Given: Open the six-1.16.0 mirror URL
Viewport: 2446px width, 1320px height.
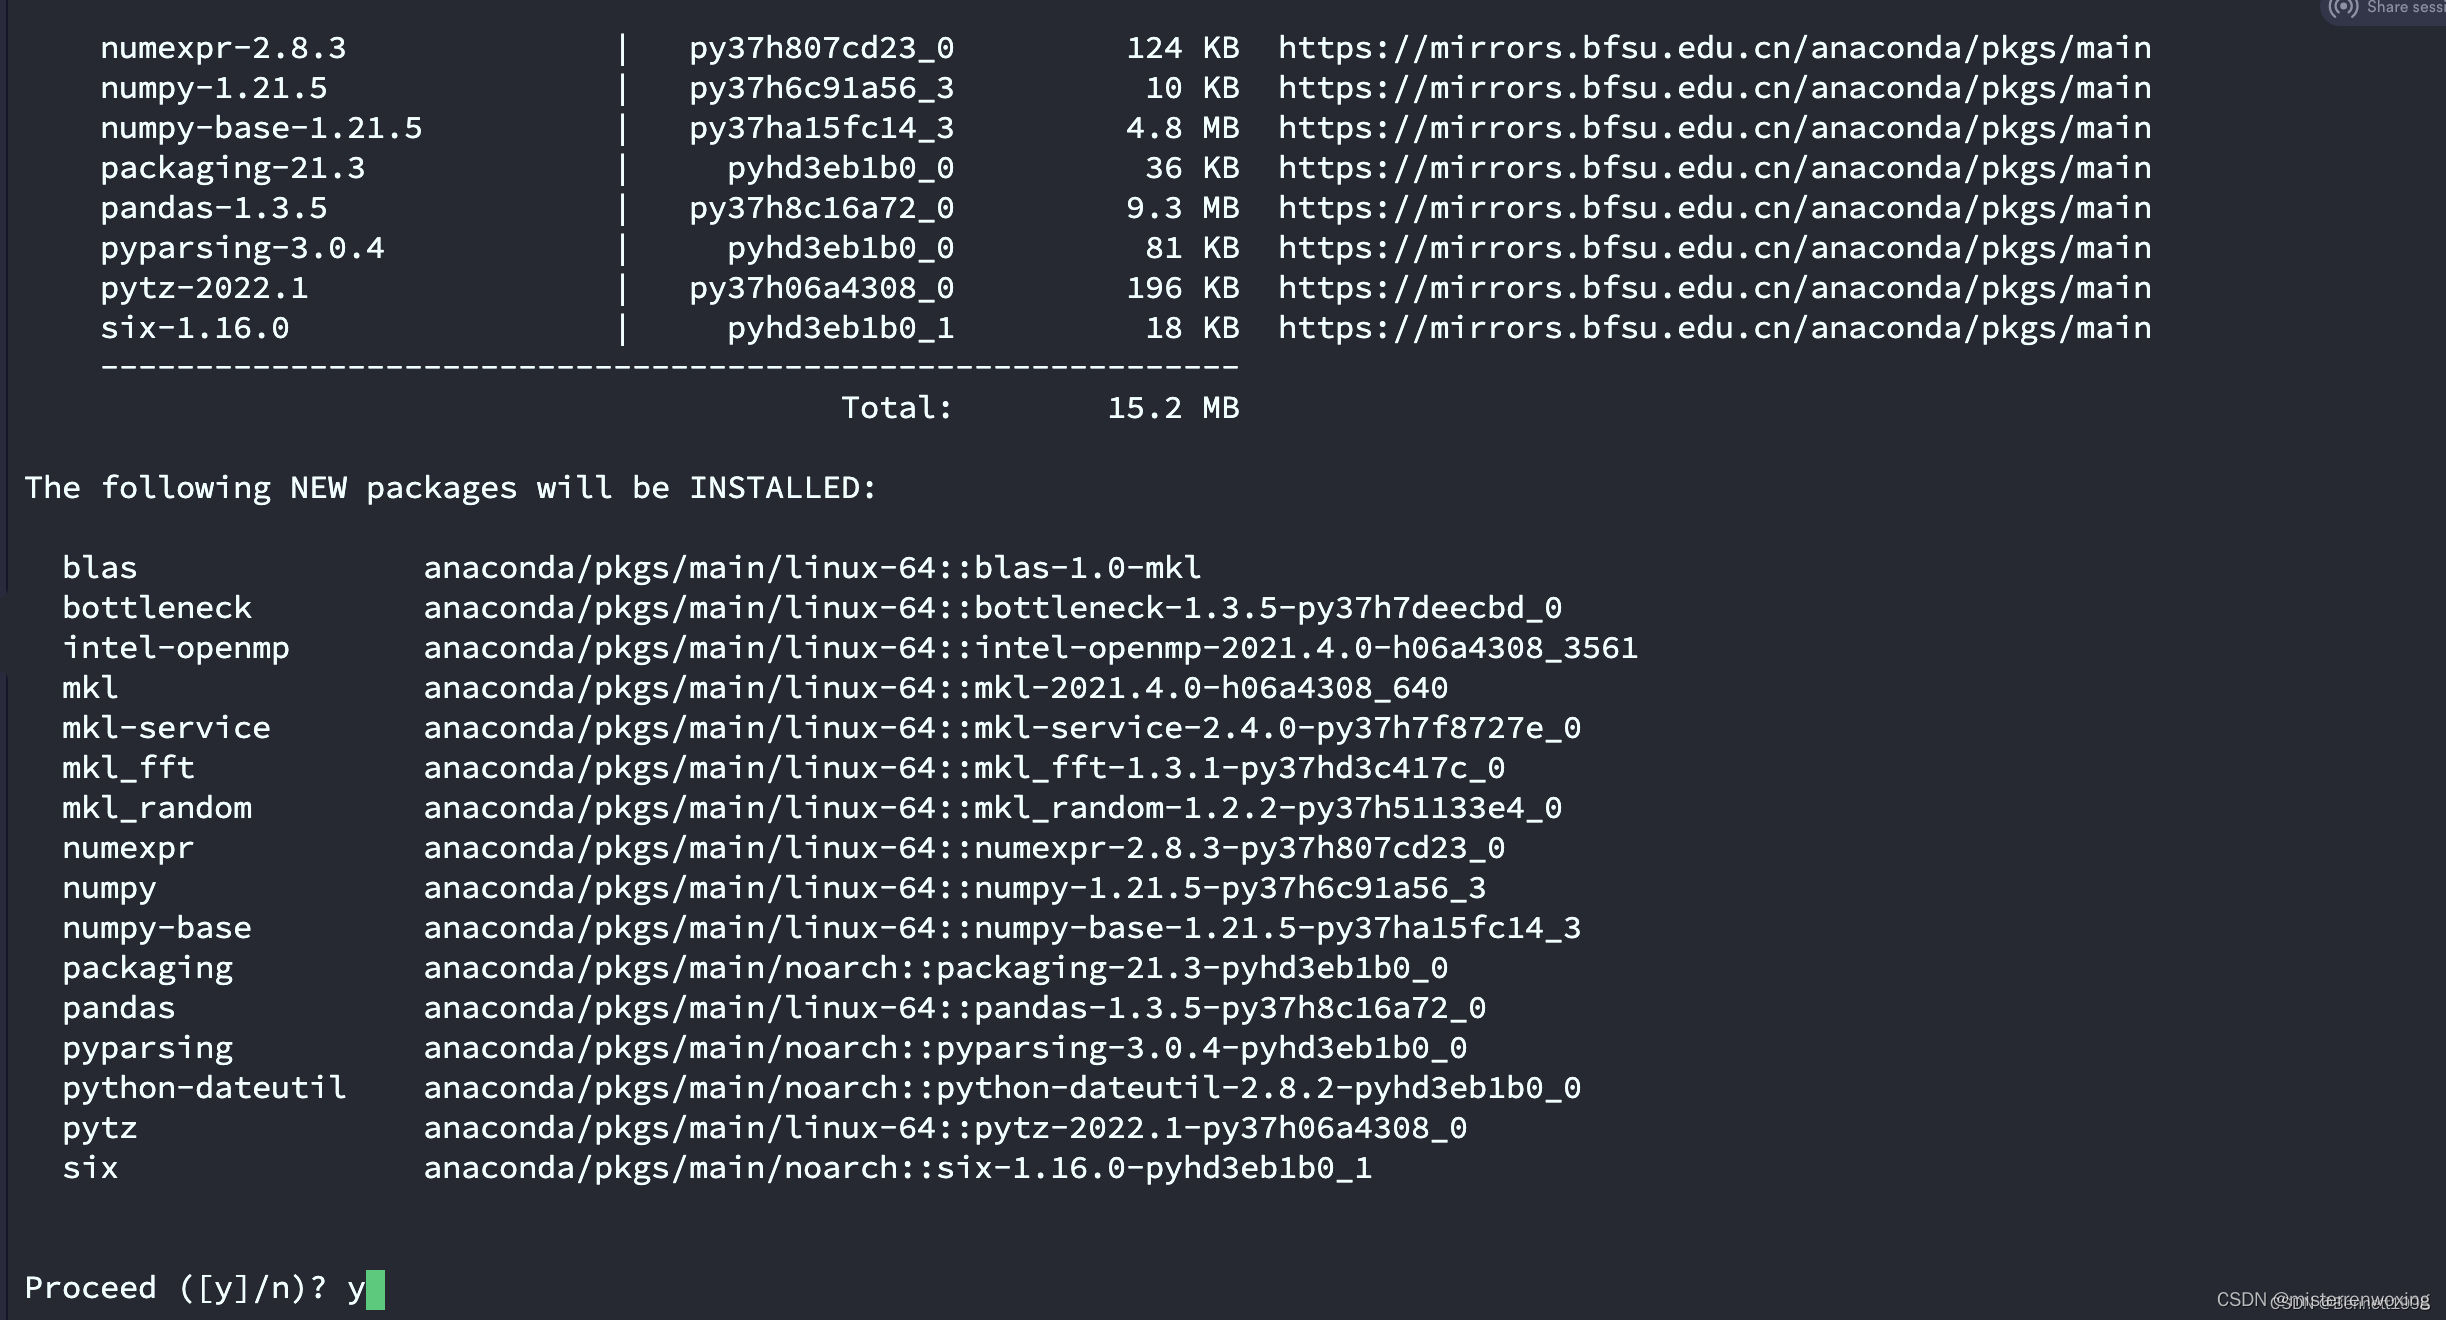Looking at the screenshot, I should pyautogui.click(x=1715, y=328).
